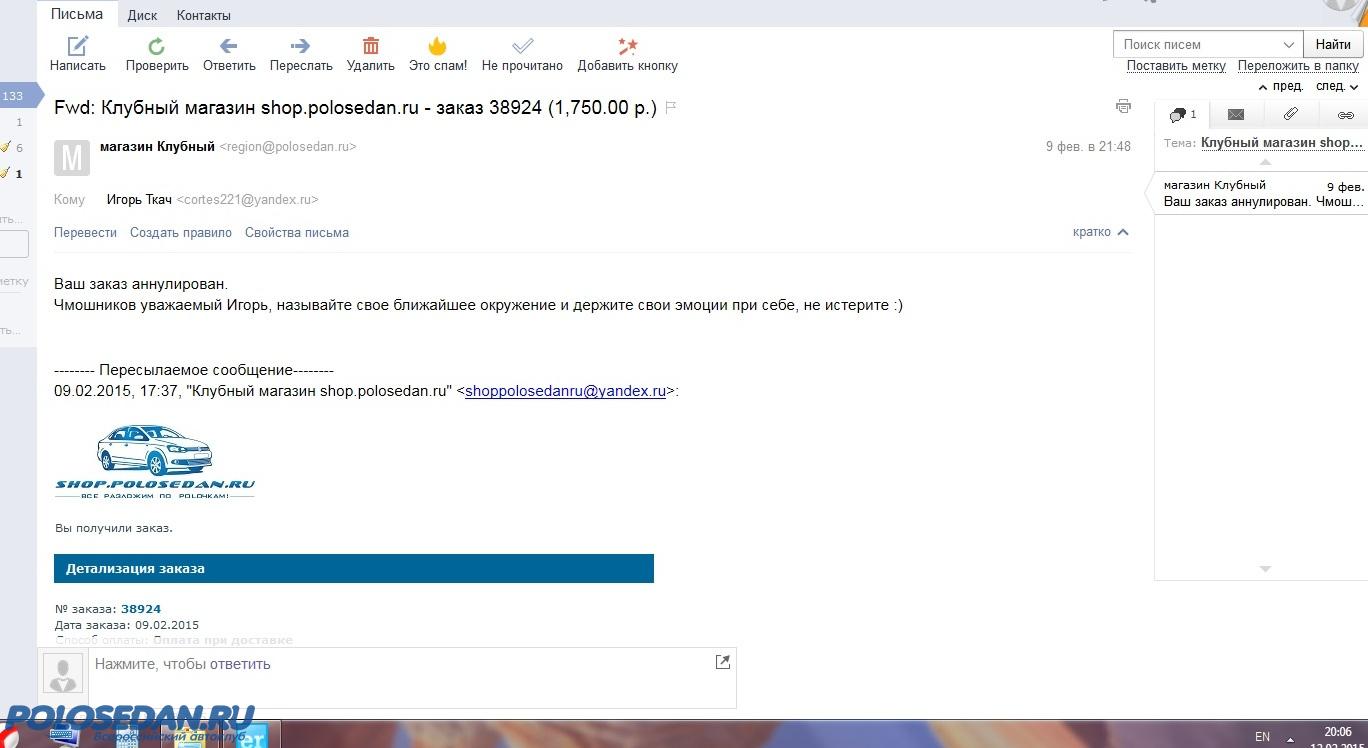Mark message as spam with Это спам!
This screenshot has height=748, width=1368.
tap(437, 46)
